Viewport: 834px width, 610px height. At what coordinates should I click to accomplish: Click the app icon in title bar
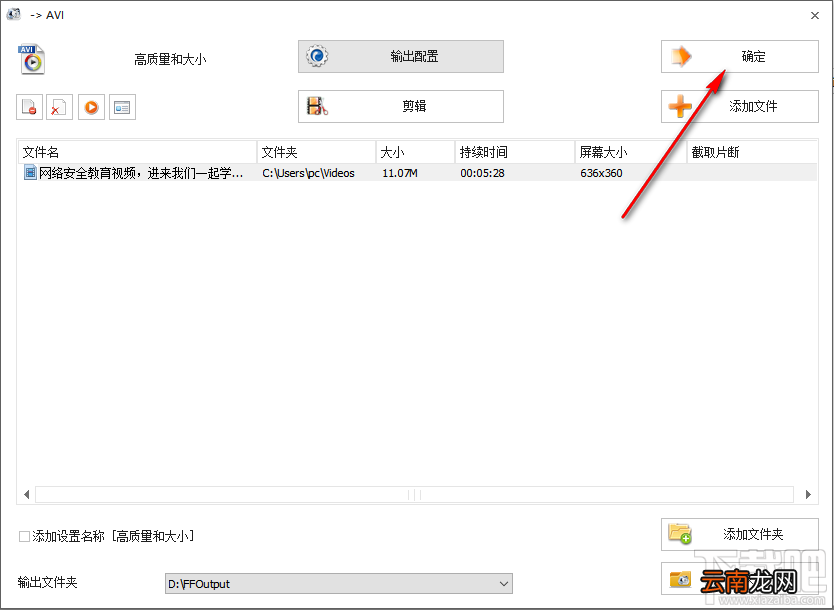click(14, 14)
